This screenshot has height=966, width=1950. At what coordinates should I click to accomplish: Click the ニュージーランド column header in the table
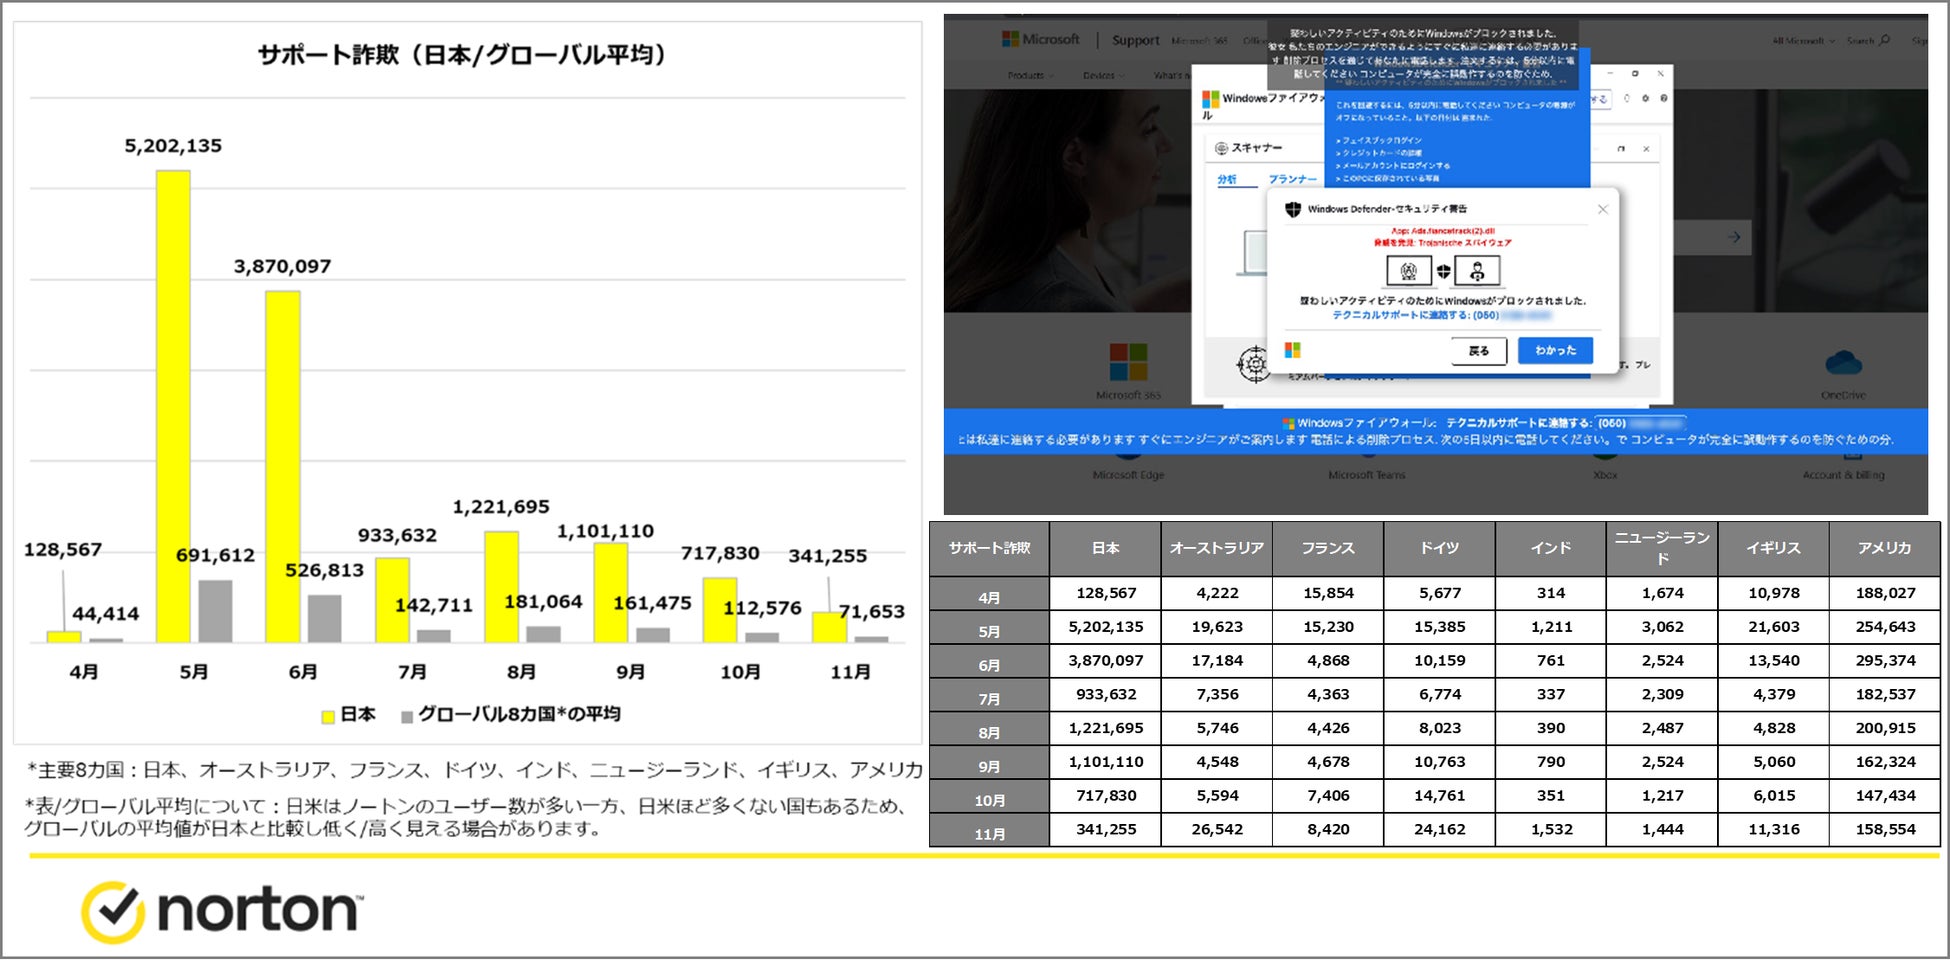point(1662,548)
